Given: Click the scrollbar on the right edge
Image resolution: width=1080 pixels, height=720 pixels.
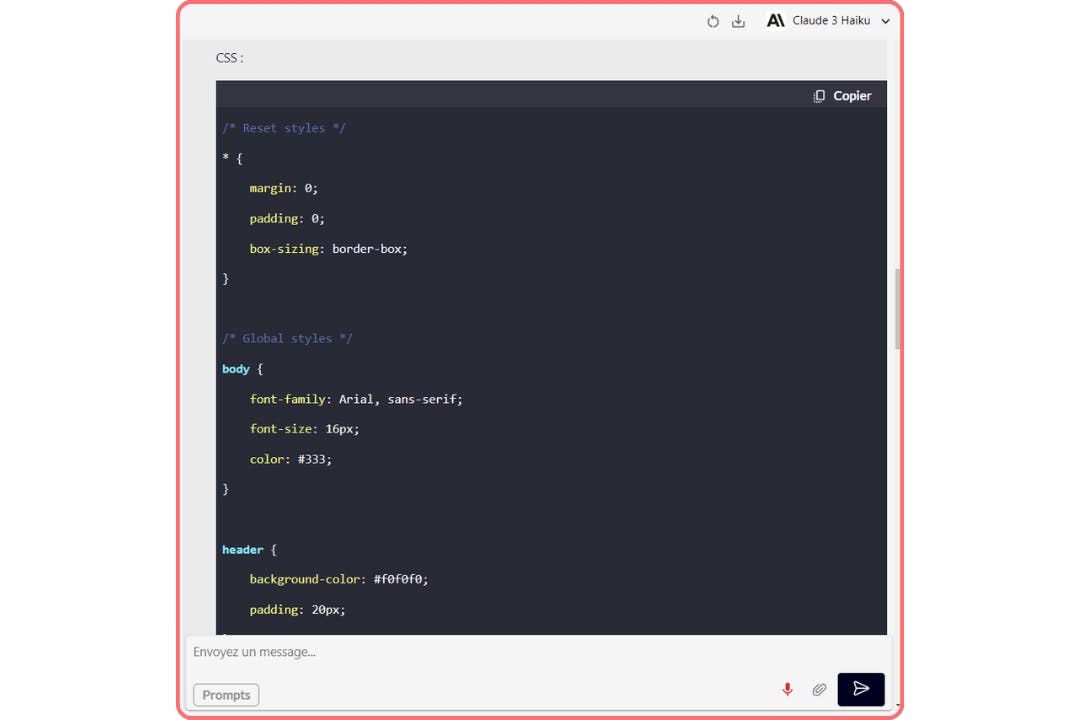Looking at the screenshot, I should 895,305.
